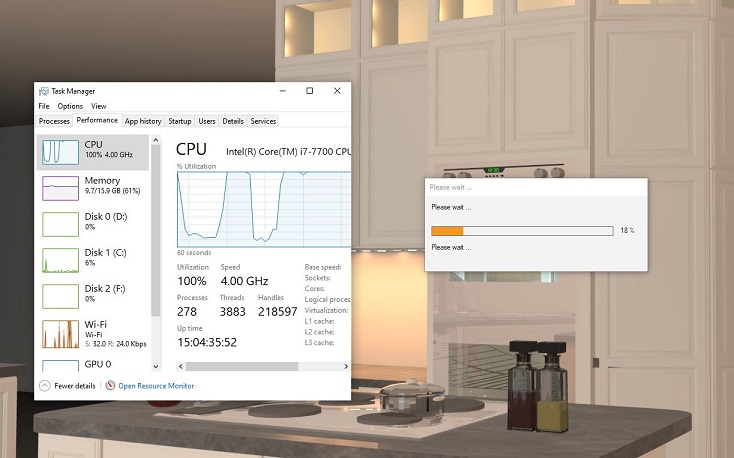Select the Disk 0 (D:) graph thumbnail
The image size is (734, 458).
(x=60, y=224)
